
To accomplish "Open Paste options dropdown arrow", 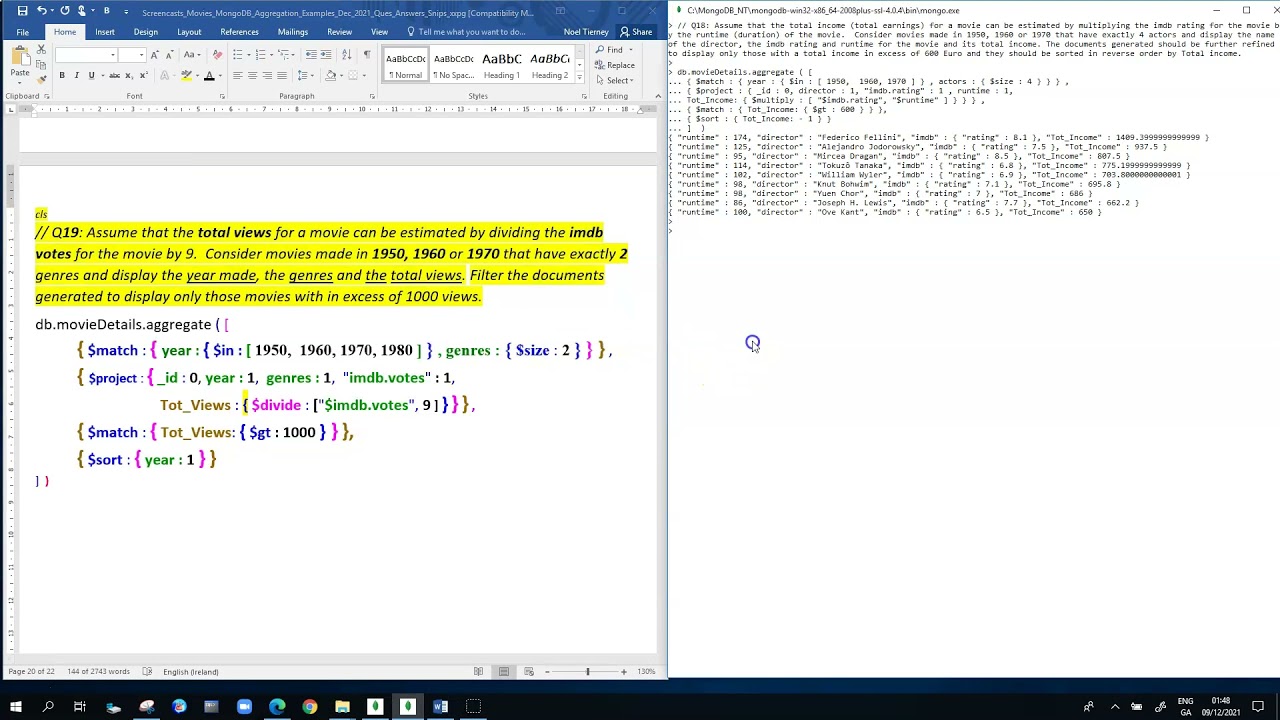I will click(19, 83).
